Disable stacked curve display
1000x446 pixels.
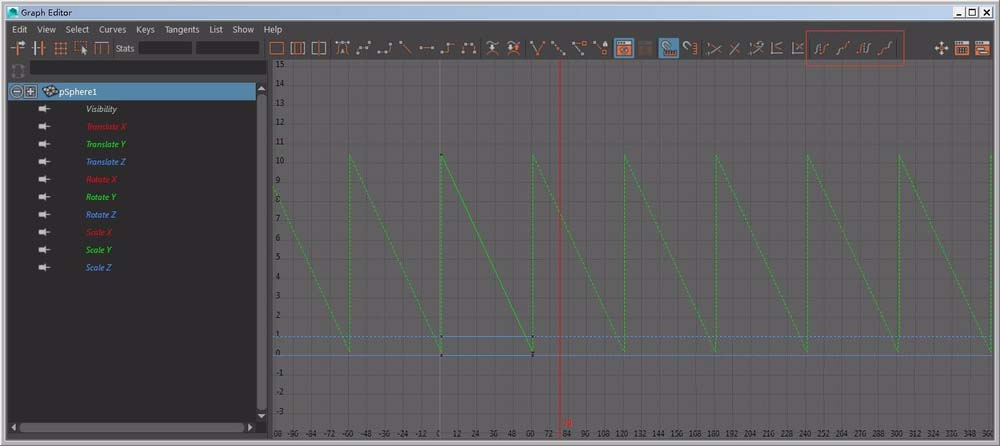tap(797, 48)
